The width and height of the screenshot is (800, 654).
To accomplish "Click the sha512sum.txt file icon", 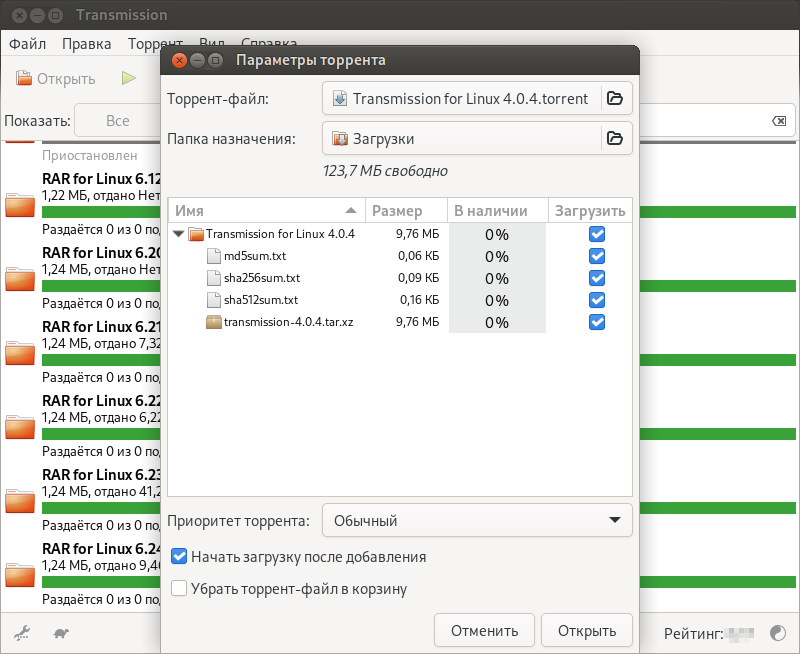I will point(214,300).
